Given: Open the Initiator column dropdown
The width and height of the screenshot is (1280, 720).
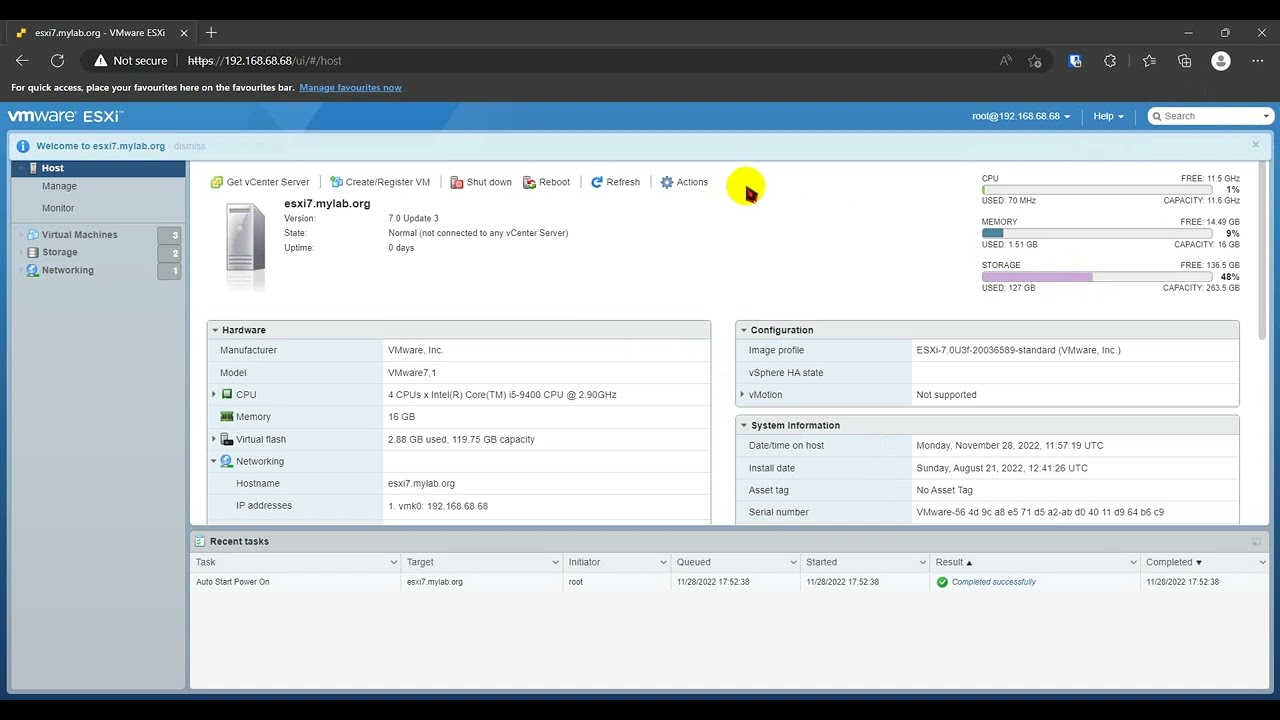Looking at the screenshot, I should coord(663,562).
